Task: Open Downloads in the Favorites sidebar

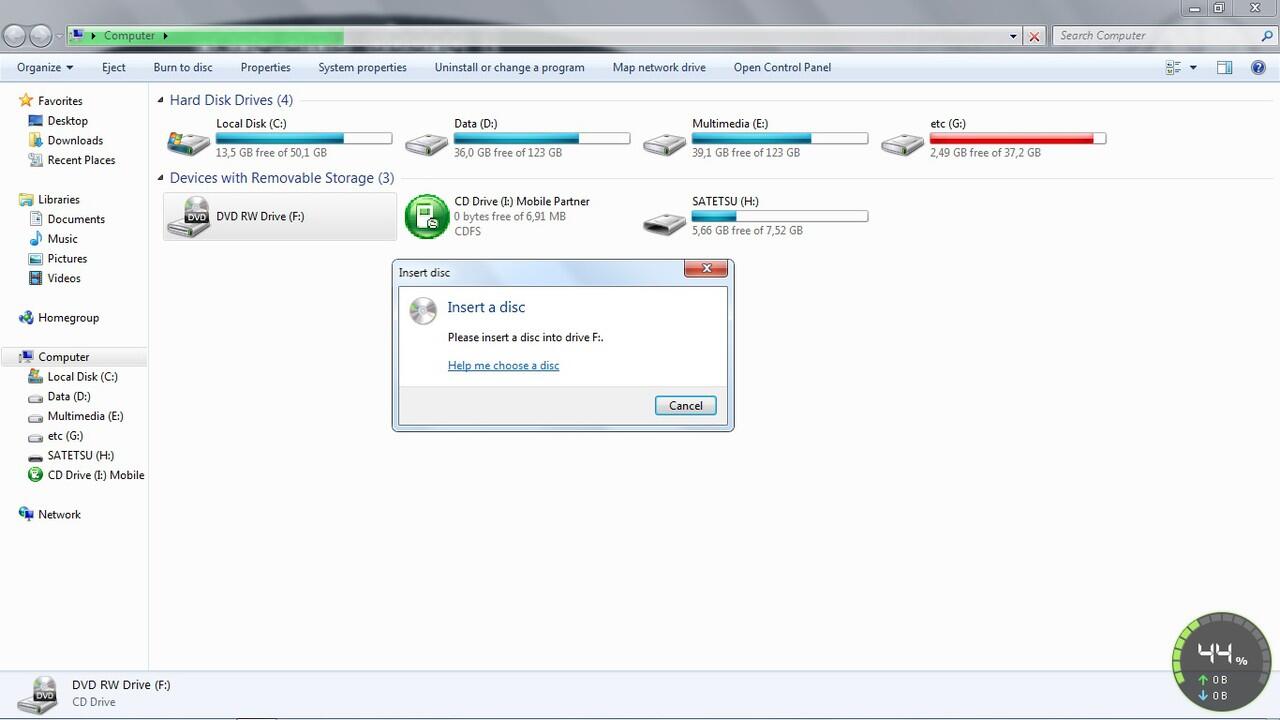Action: pyautogui.click(x=75, y=141)
